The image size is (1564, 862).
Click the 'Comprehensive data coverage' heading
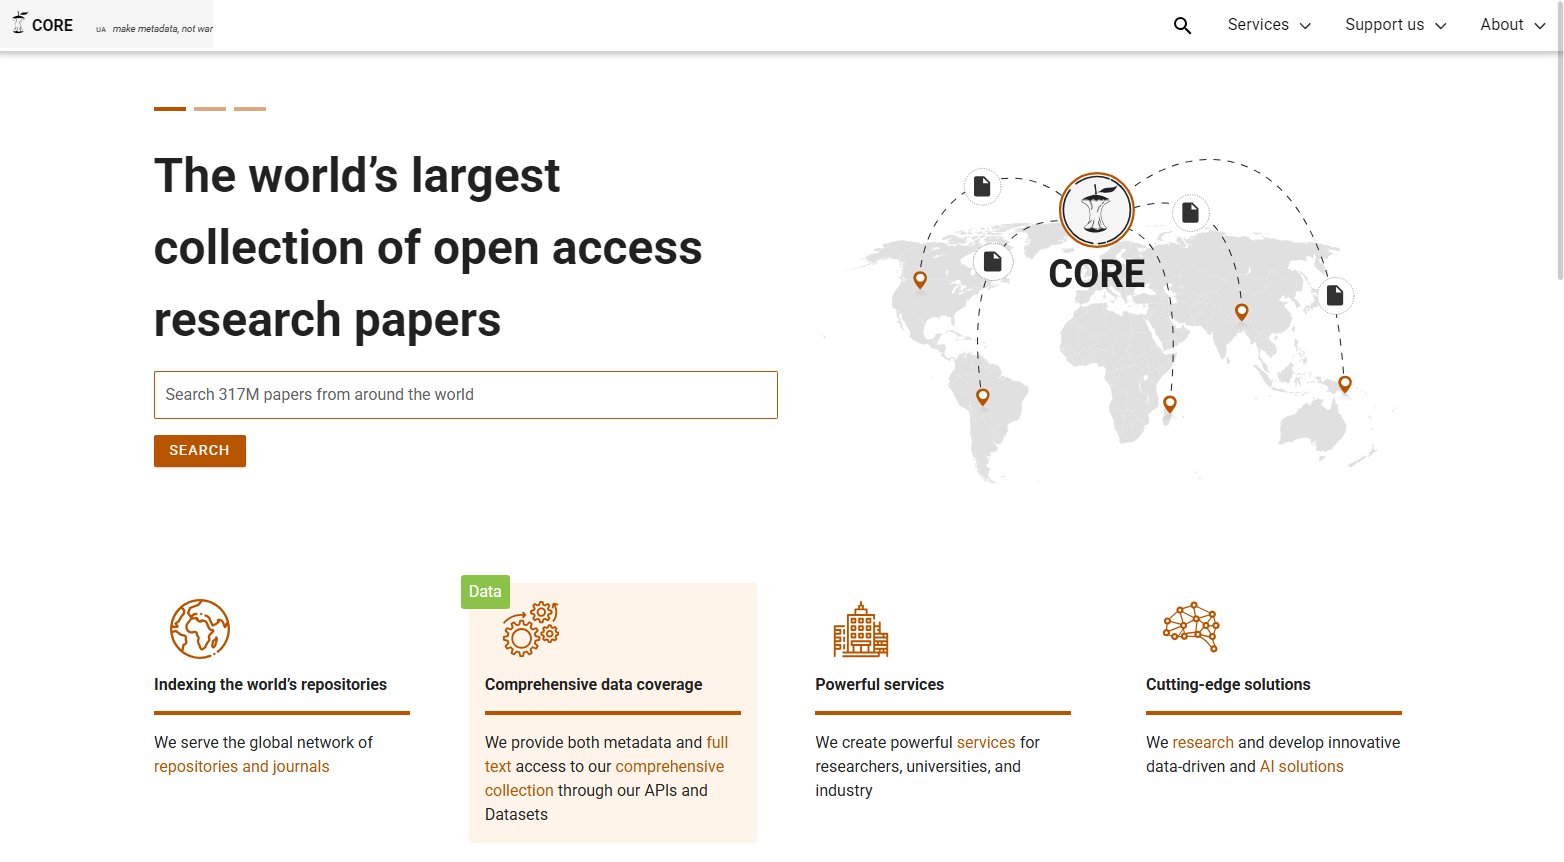[594, 685]
